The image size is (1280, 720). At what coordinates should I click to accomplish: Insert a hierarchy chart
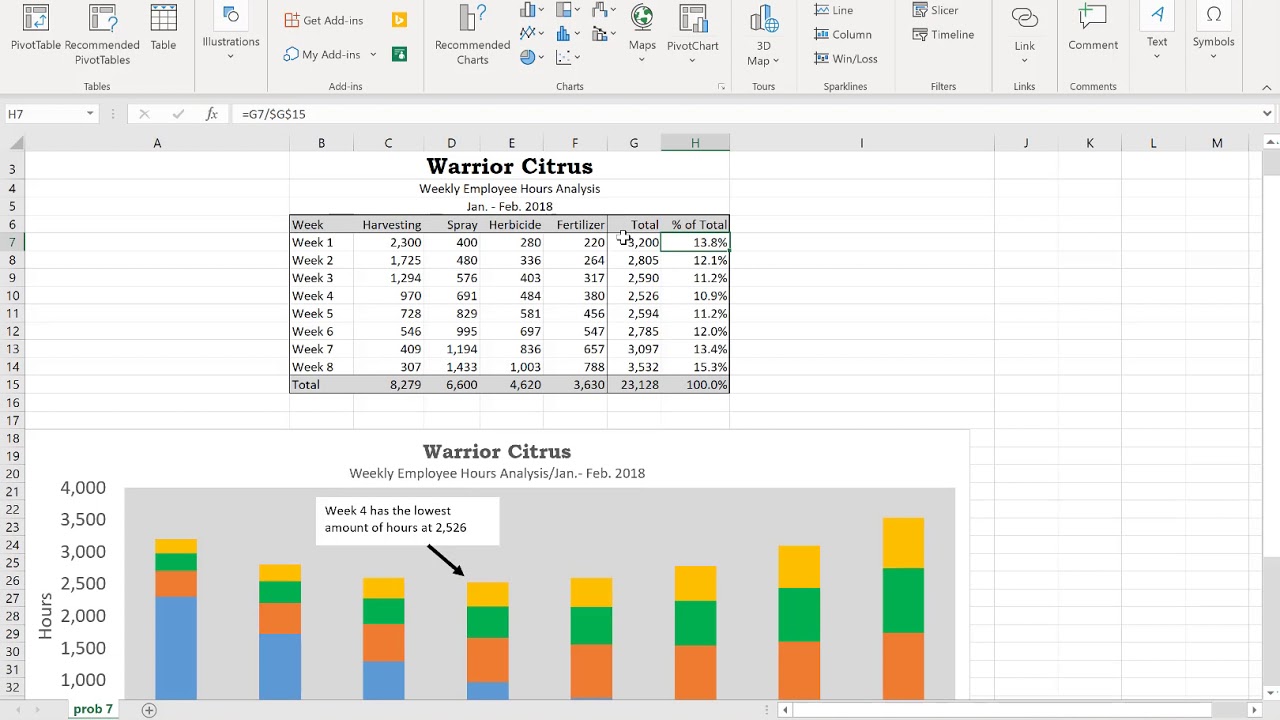[568, 10]
